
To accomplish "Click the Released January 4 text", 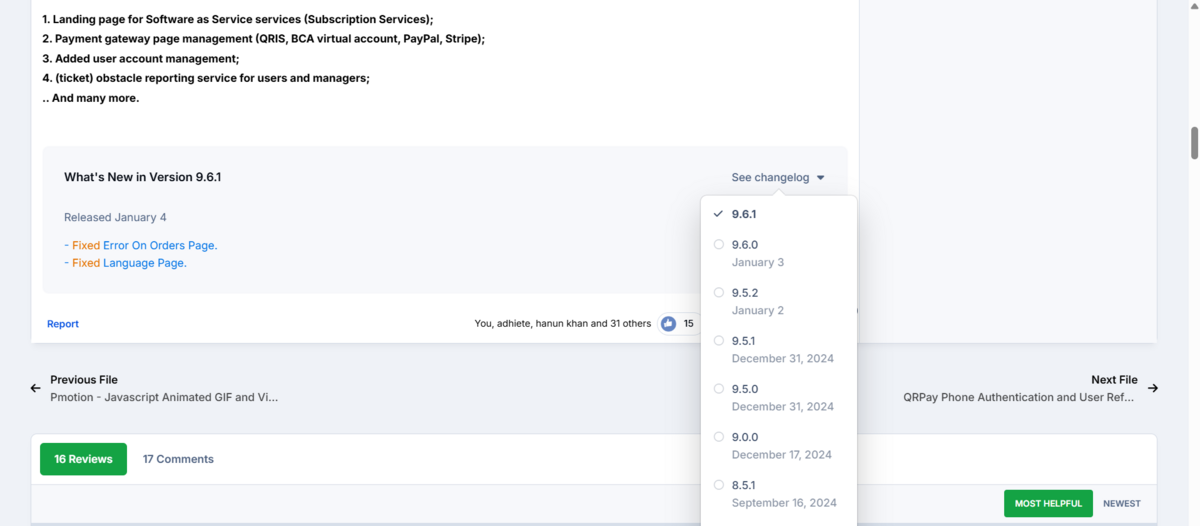I will pos(115,217).
